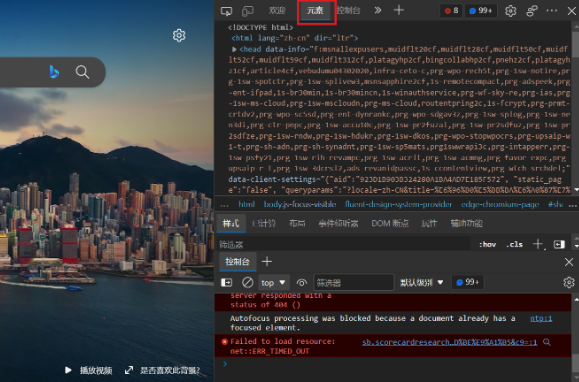Select the <!DOCTYPE html> line
The width and height of the screenshot is (579, 382).
pos(261,27)
